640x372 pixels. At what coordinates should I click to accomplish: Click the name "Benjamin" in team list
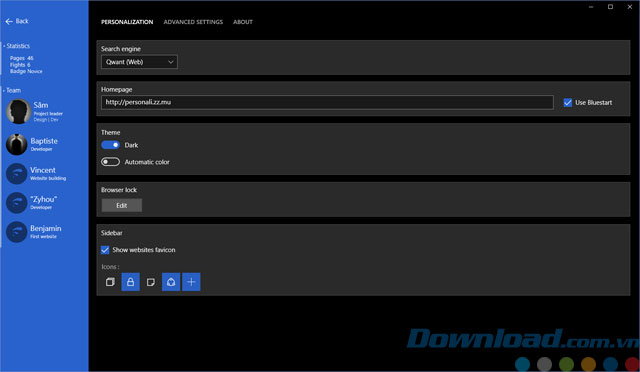(x=46, y=228)
